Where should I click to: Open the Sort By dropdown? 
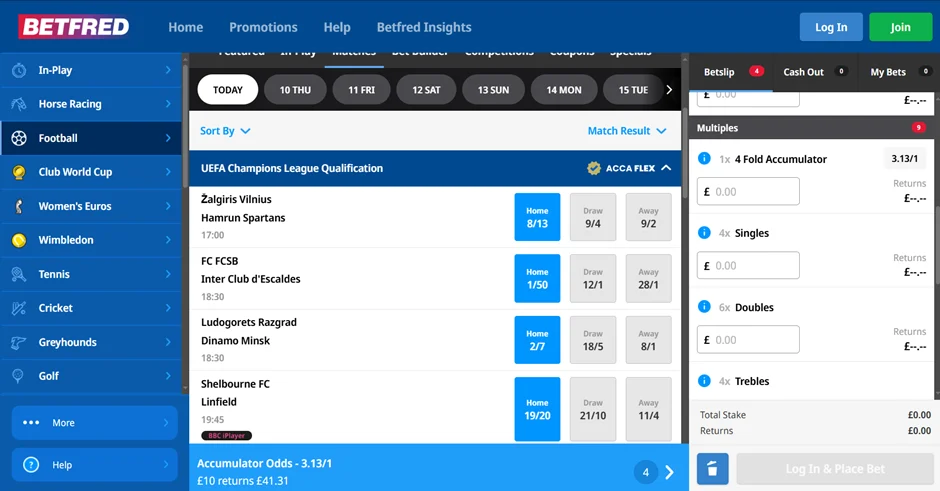tap(225, 131)
